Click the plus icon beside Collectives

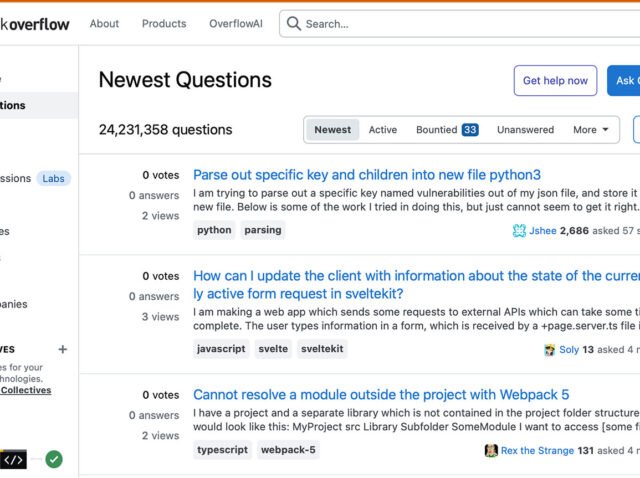[62, 349]
